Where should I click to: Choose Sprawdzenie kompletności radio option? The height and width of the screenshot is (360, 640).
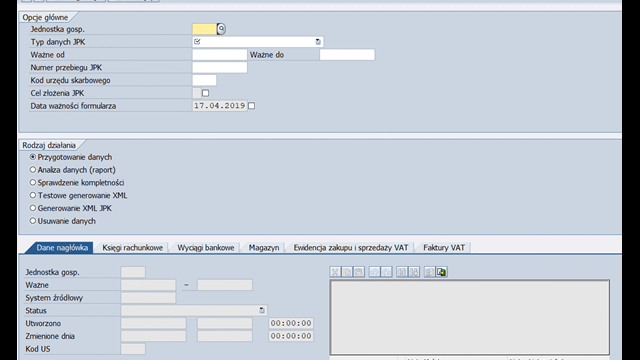tap(33, 182)
